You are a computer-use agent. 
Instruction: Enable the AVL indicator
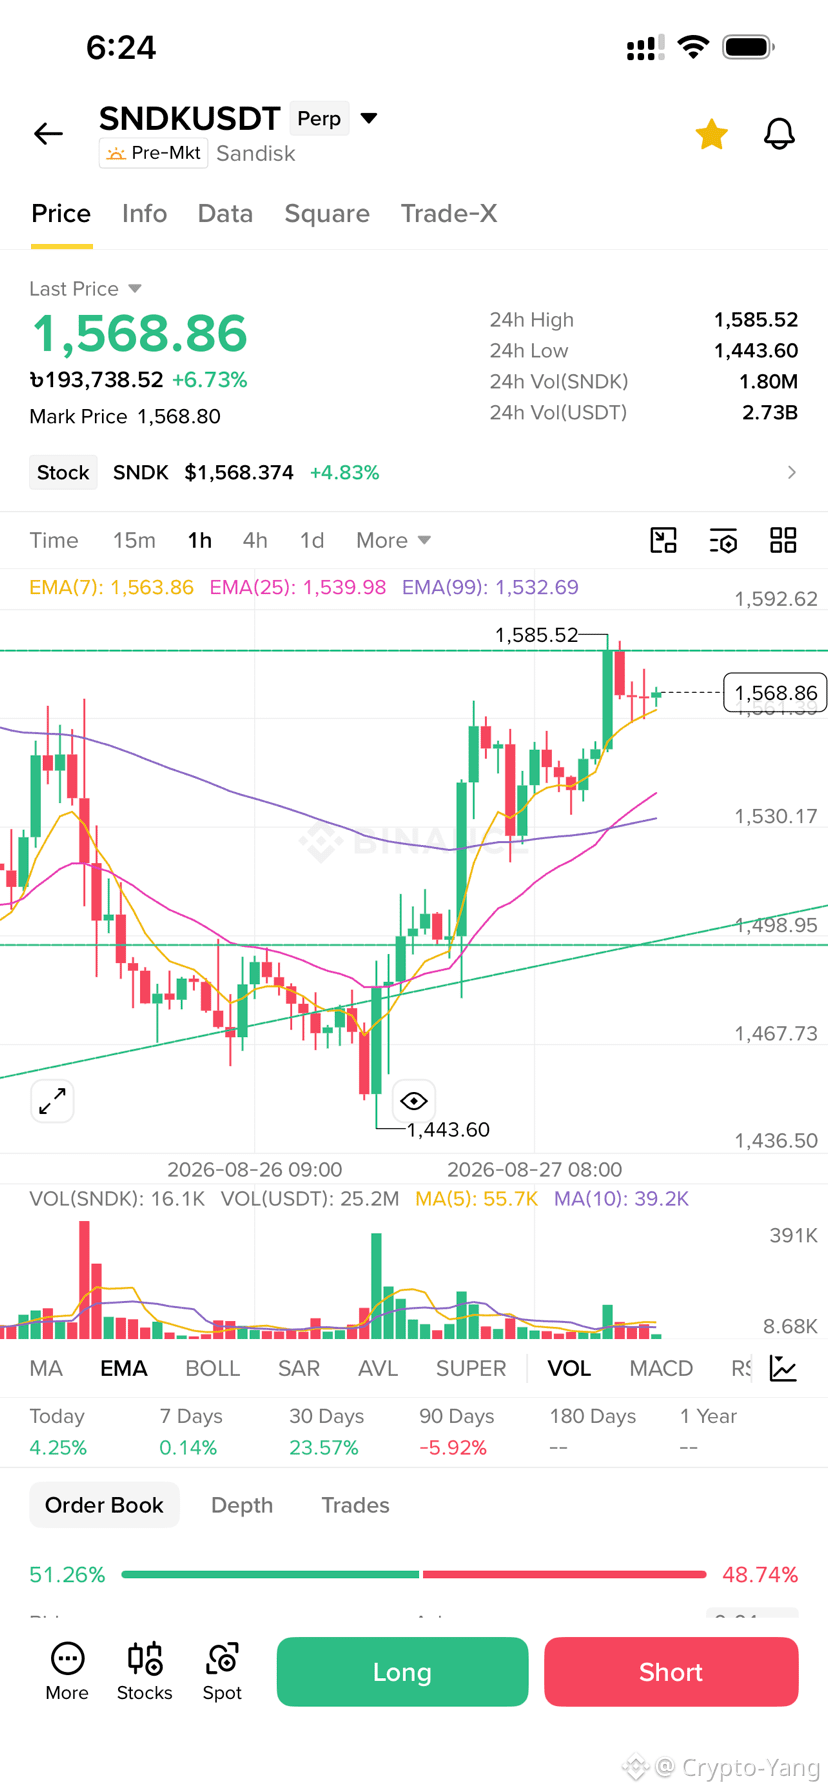click(x=378, y=1368)
